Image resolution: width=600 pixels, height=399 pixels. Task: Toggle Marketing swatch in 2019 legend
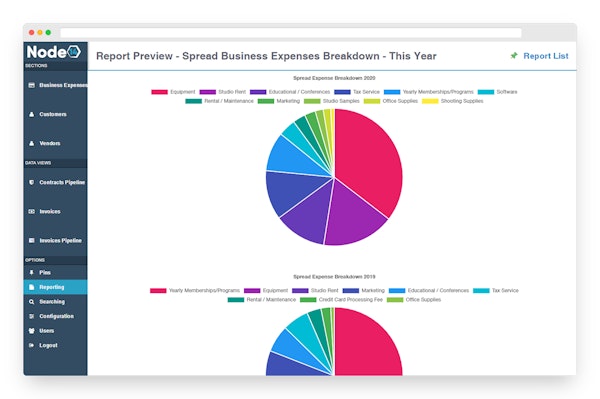point(351,291)
